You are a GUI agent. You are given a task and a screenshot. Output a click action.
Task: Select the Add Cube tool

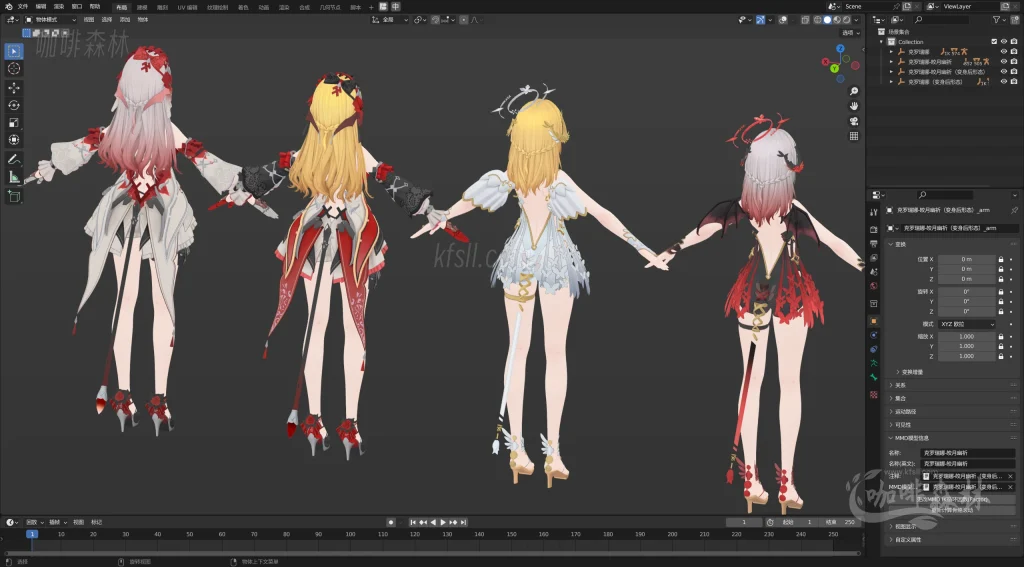(x=14, y=197)
